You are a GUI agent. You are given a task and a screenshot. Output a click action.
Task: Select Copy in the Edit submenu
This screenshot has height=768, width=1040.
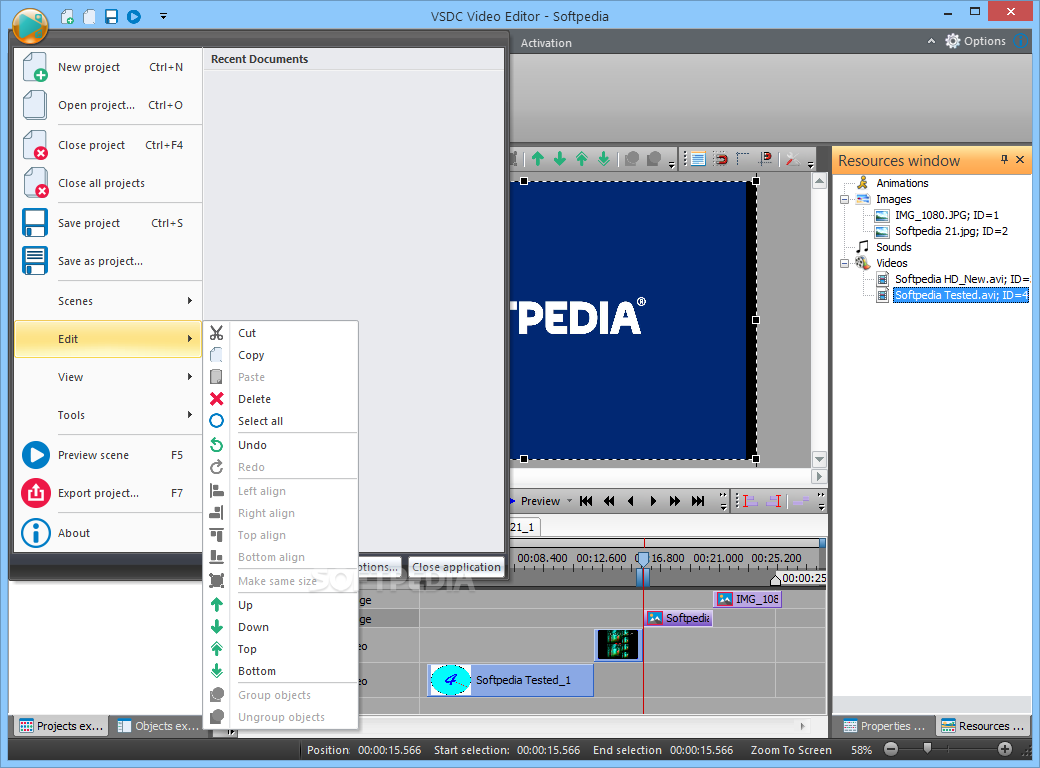click(281, 355)
